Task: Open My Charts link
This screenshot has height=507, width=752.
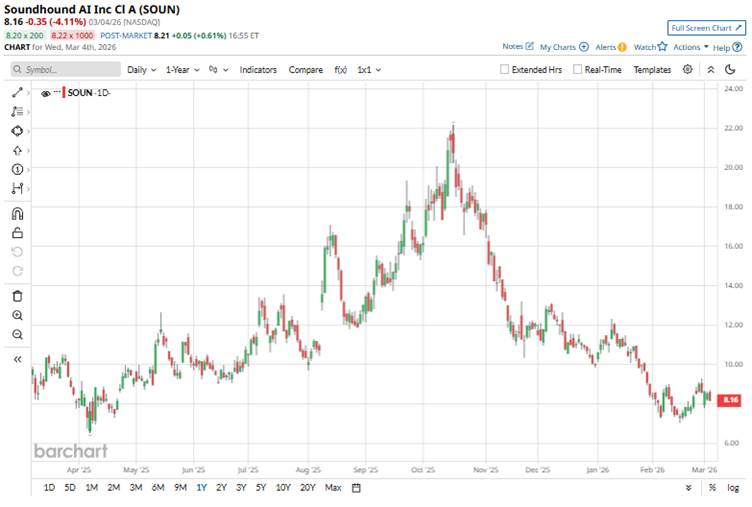Action: [x=564, y=47]
